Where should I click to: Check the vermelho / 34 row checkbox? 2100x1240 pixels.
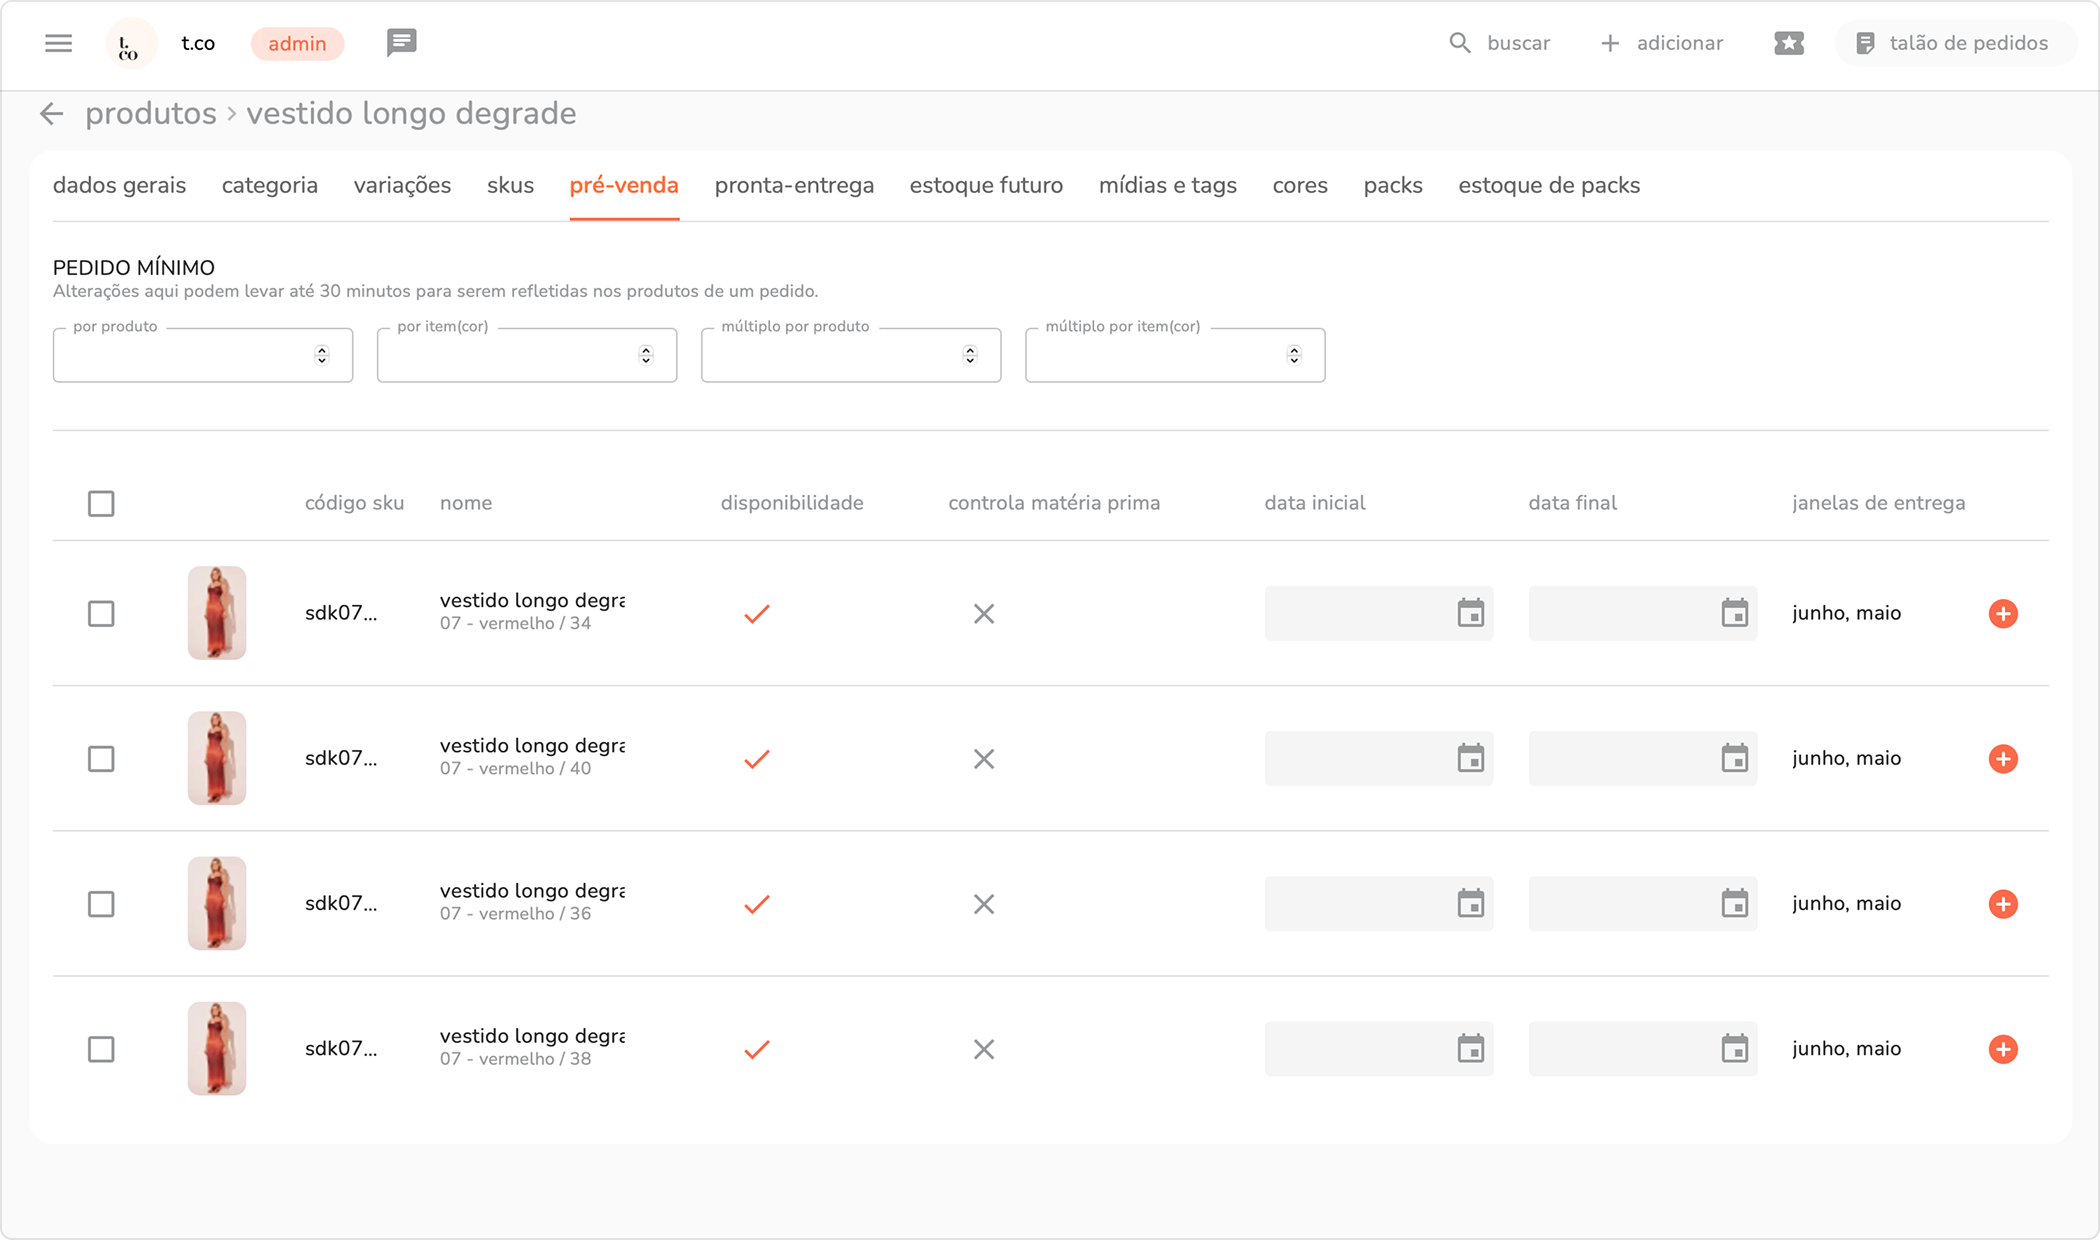pos(101,613)
